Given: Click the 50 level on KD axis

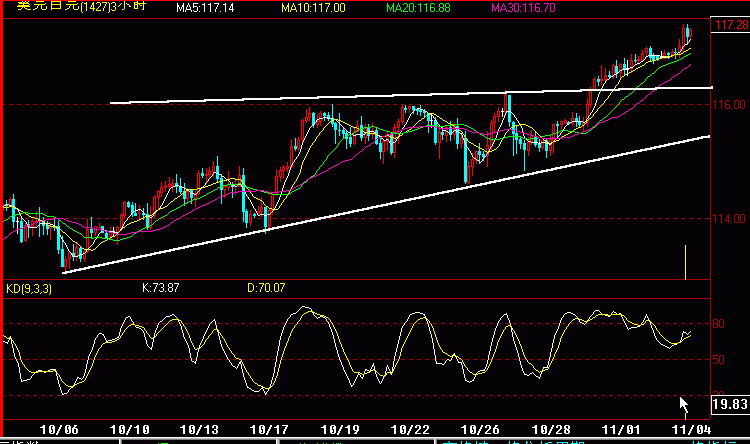Looking at the screenshot, I should (718, 360).
